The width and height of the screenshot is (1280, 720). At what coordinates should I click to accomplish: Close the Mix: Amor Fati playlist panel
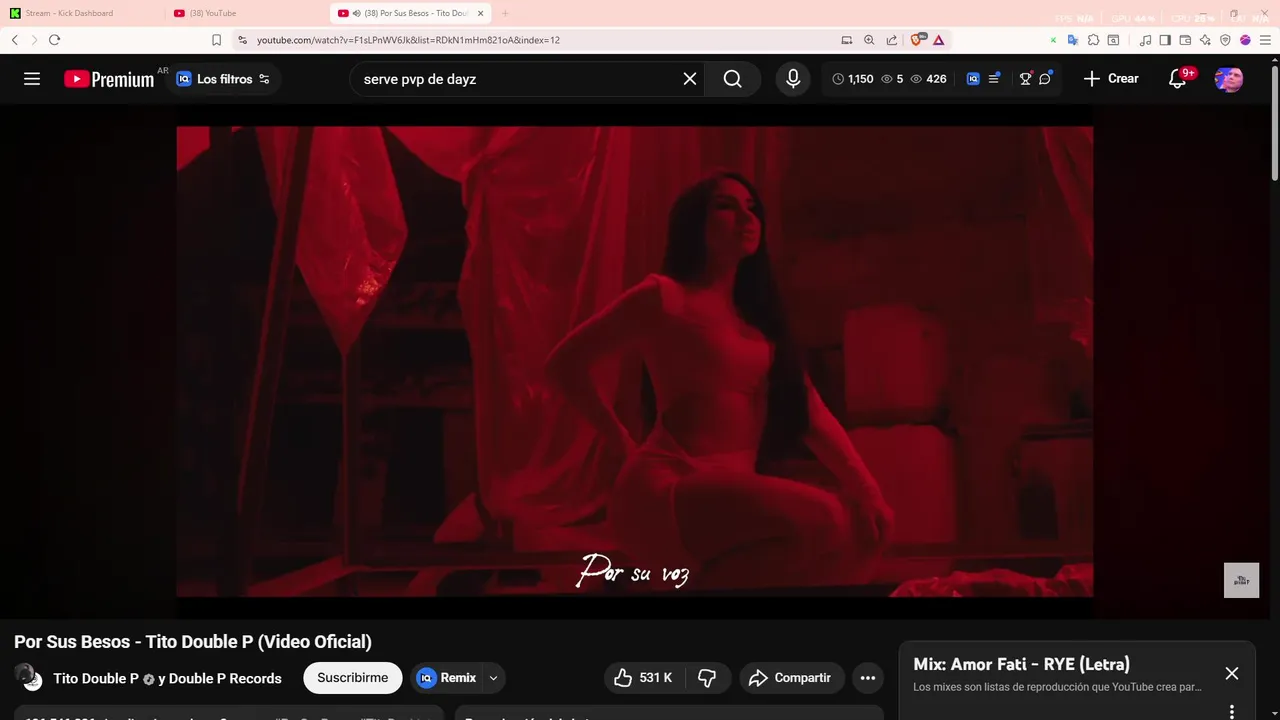click(x=1232, y=674)
